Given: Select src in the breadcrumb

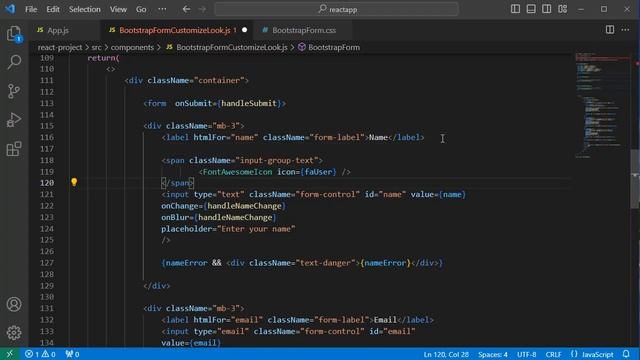Looking at the screenshot, I should click(96, 47).
